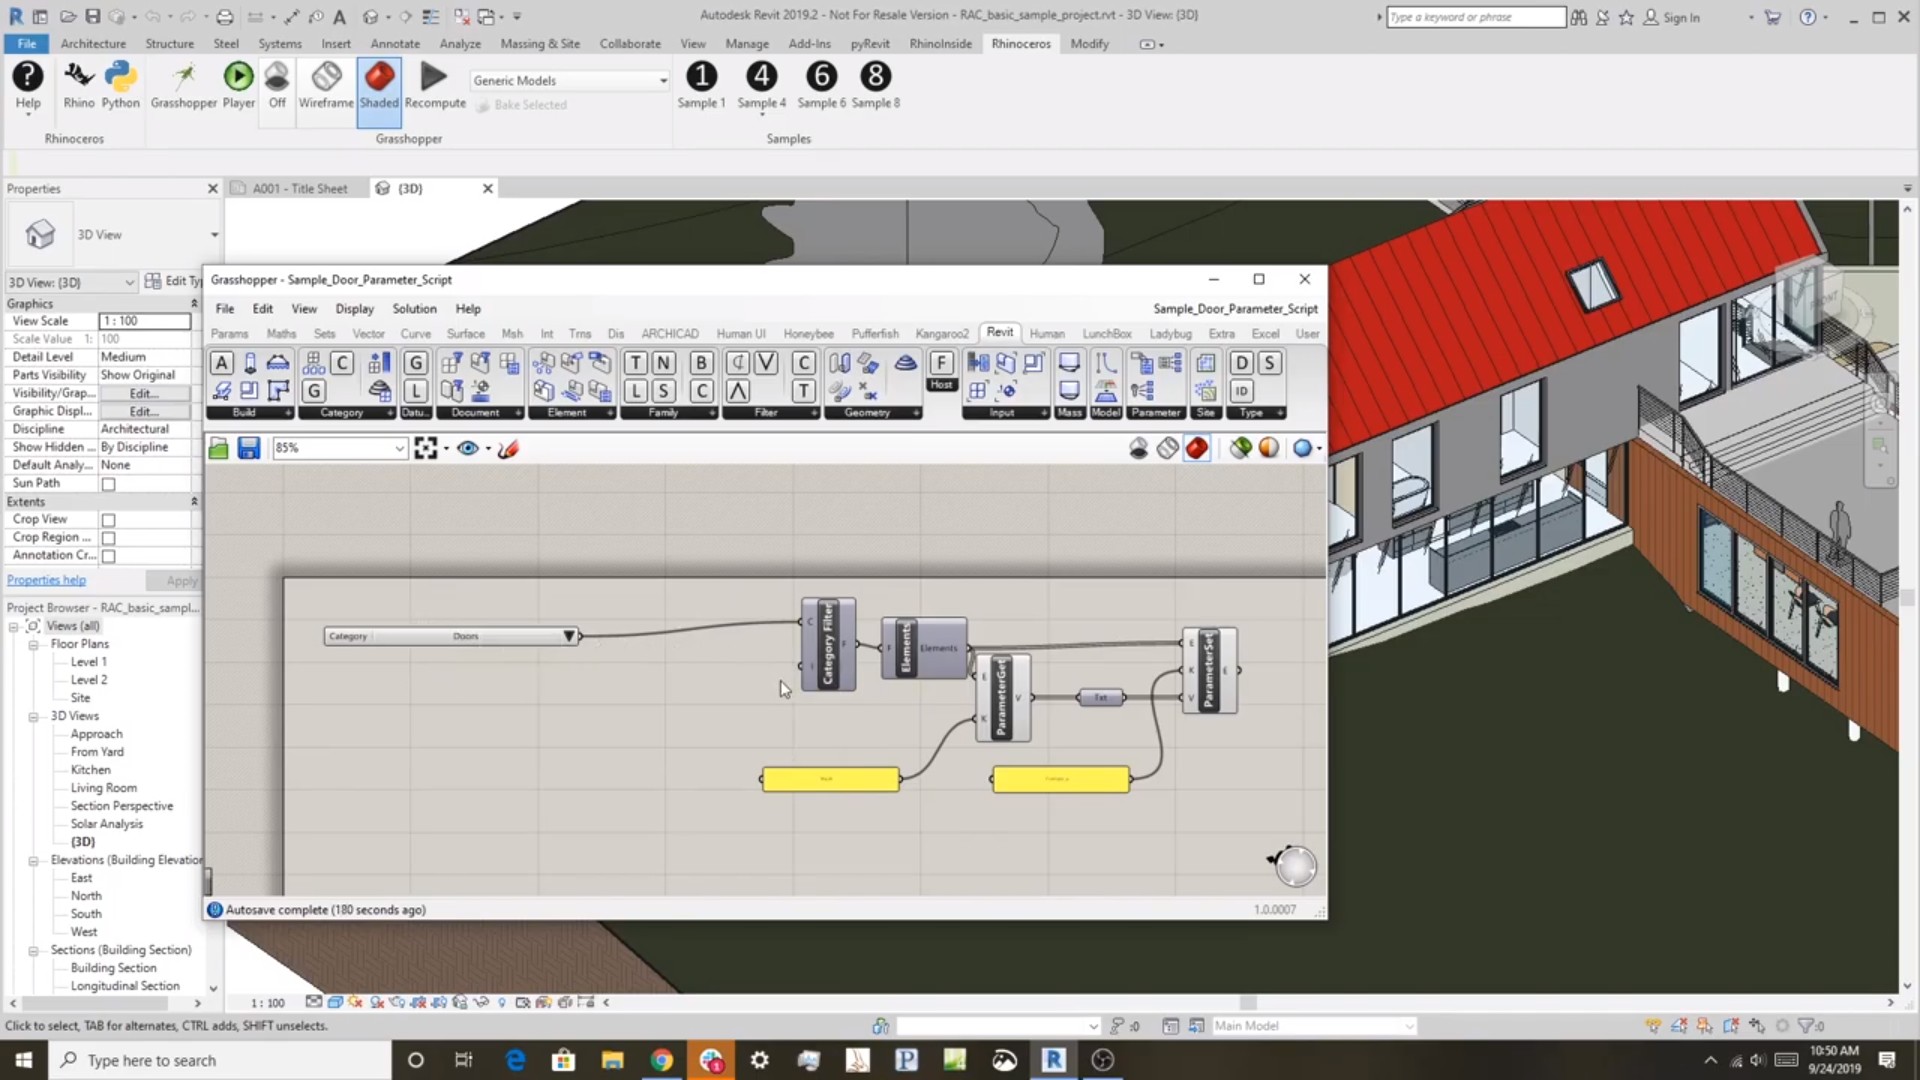Click the View Scale 1:100 field

coord(145,321)
